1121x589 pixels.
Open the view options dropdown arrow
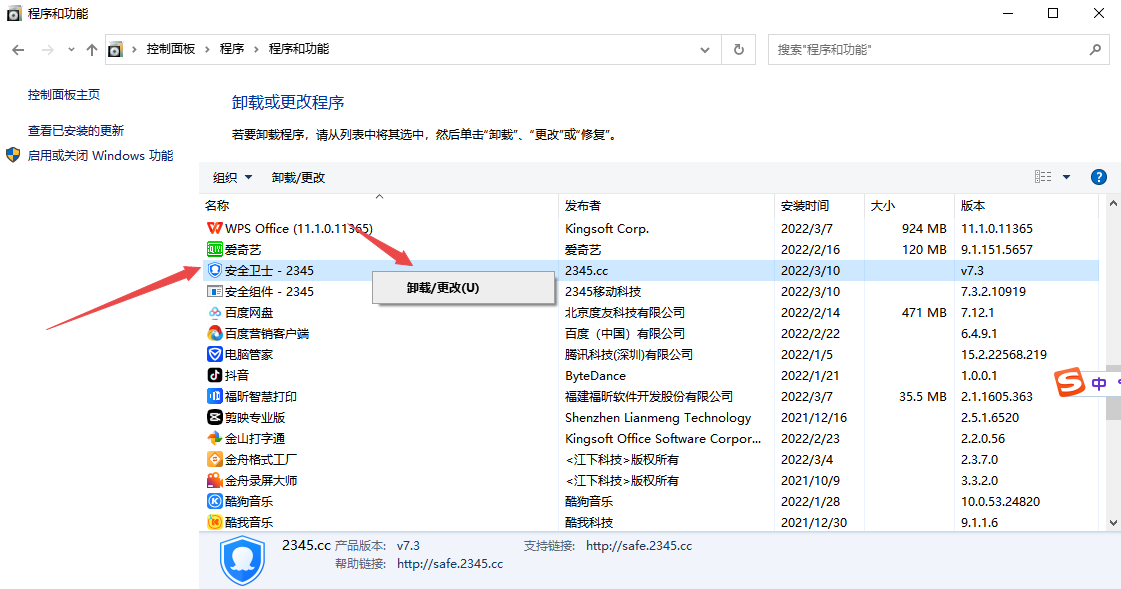point(1066,177)
